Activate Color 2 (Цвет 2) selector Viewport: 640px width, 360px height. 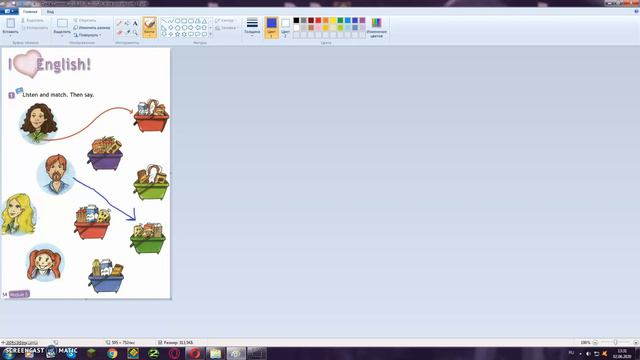285,27
